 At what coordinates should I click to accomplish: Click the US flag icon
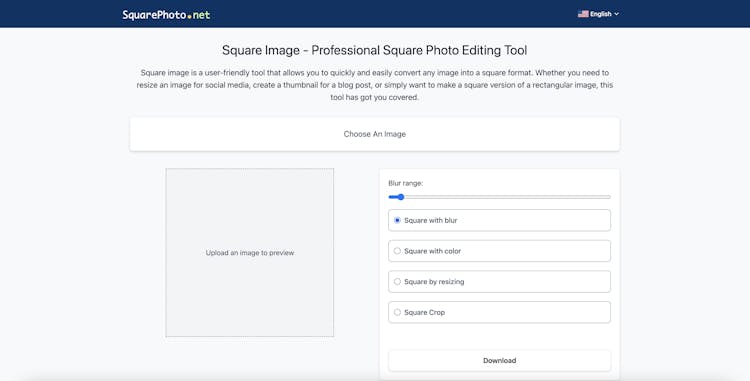(x=583, y=14)
